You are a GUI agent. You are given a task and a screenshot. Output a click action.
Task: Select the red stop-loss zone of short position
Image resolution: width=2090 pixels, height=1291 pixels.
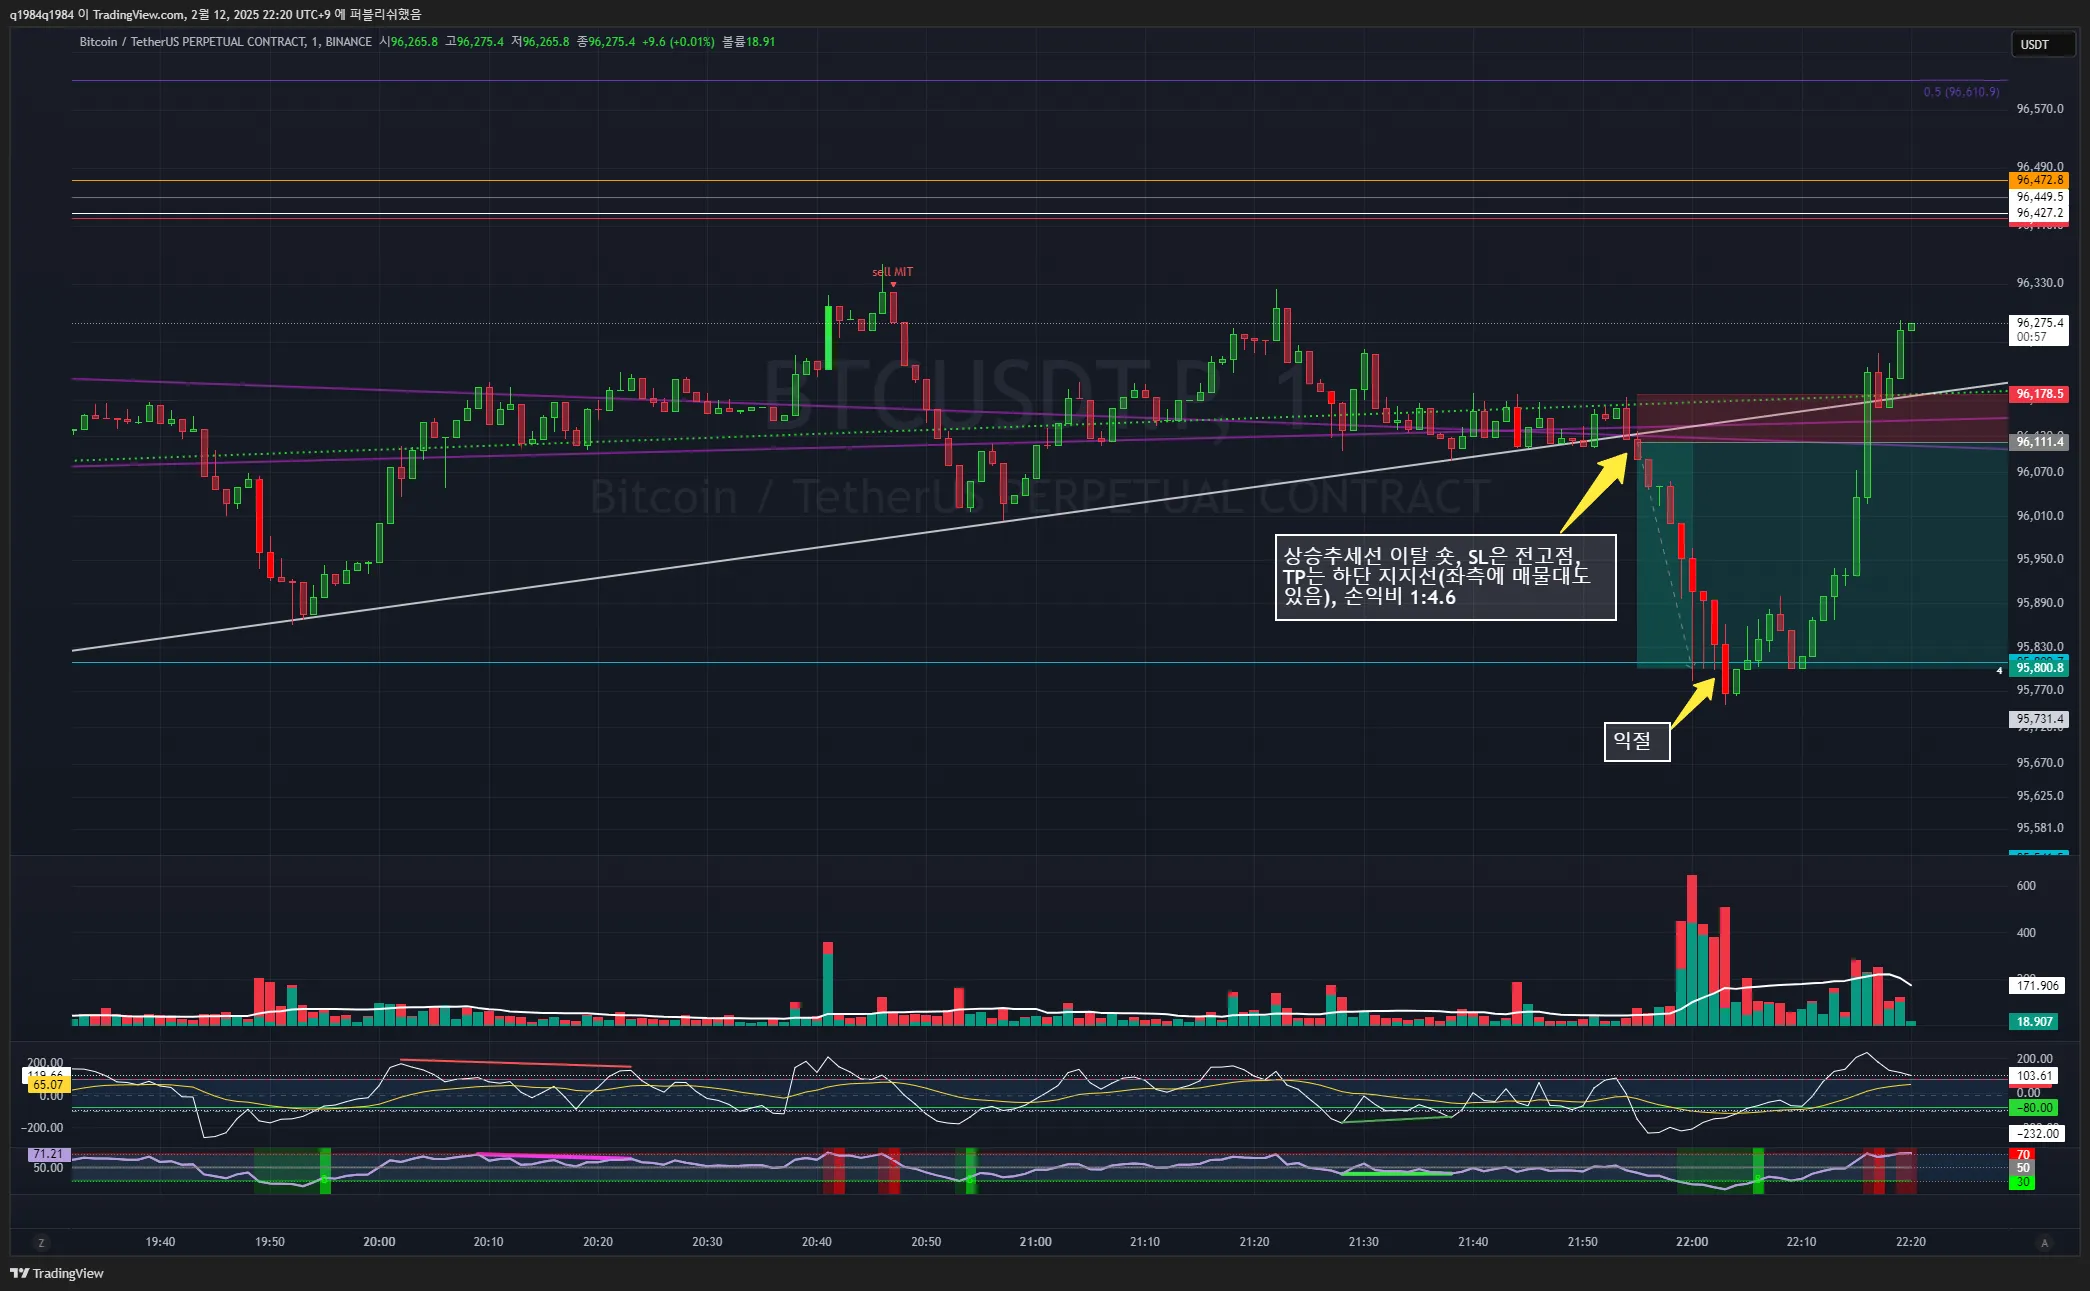tap(1822, 418)
